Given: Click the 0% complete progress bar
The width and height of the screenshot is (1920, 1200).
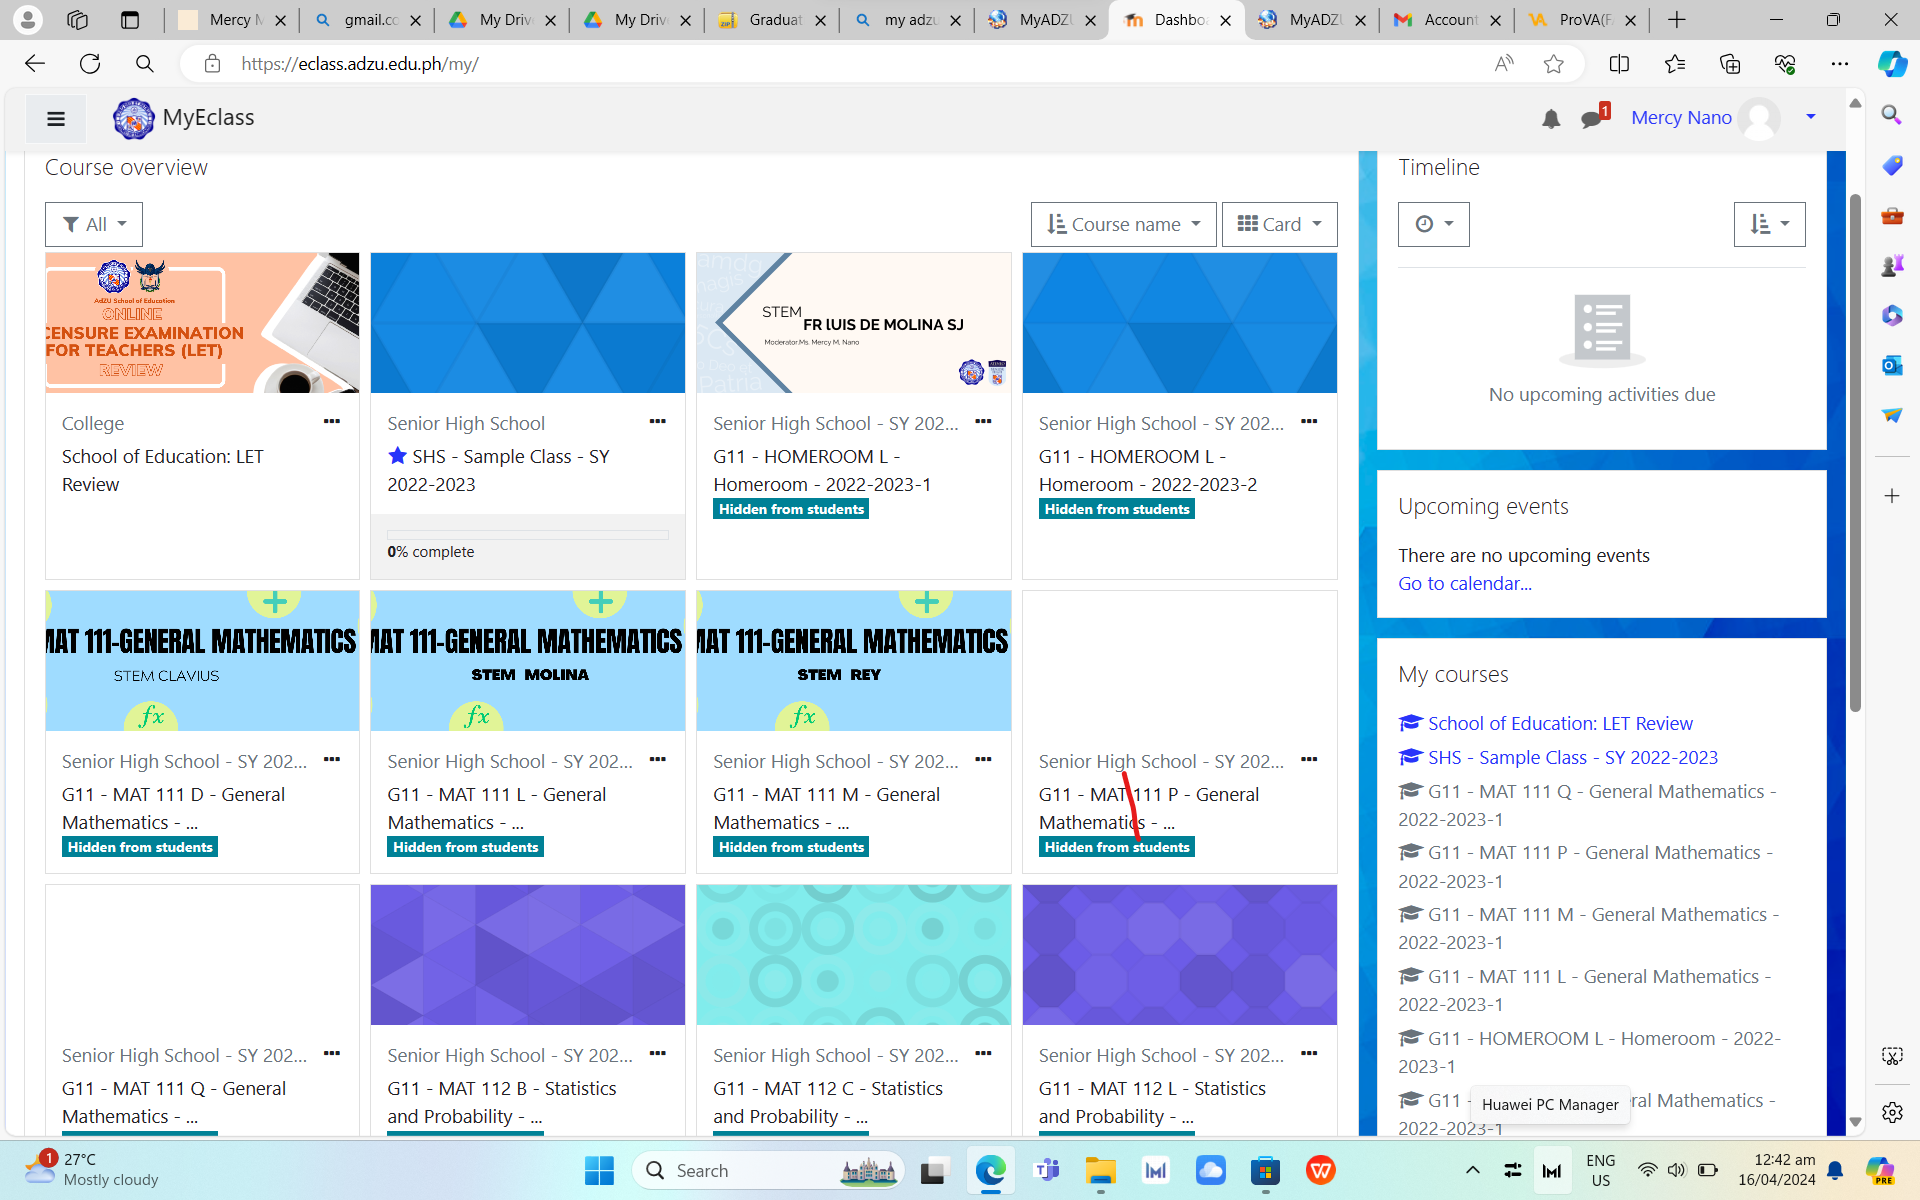Looking at the screenshot, I should [527, 533].
